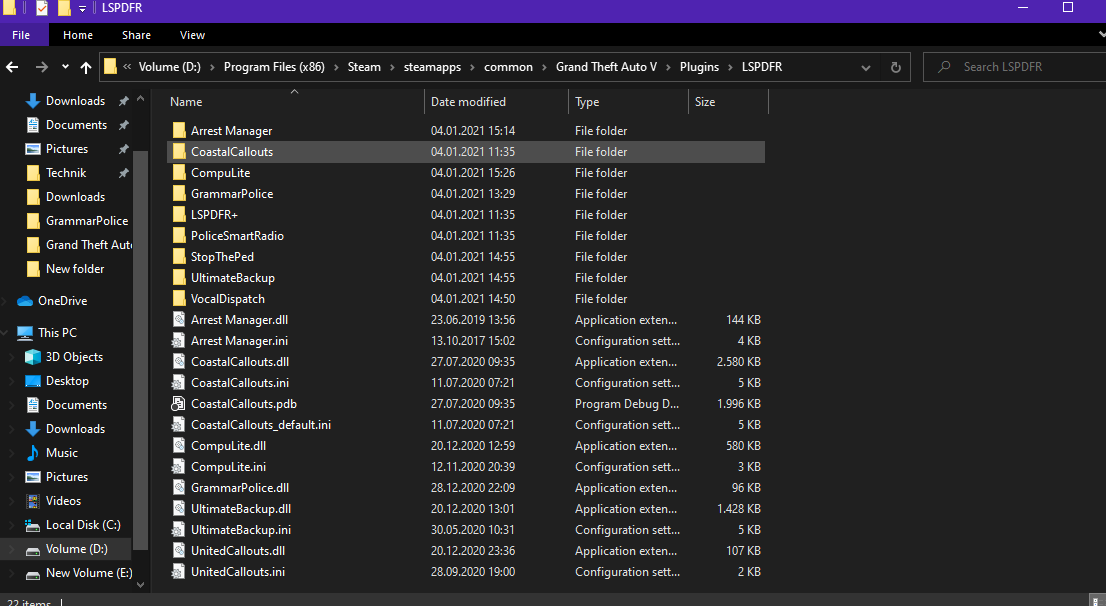
Task: Select Local Disk (C:) in sidebar
Action: tap(83, 525)
